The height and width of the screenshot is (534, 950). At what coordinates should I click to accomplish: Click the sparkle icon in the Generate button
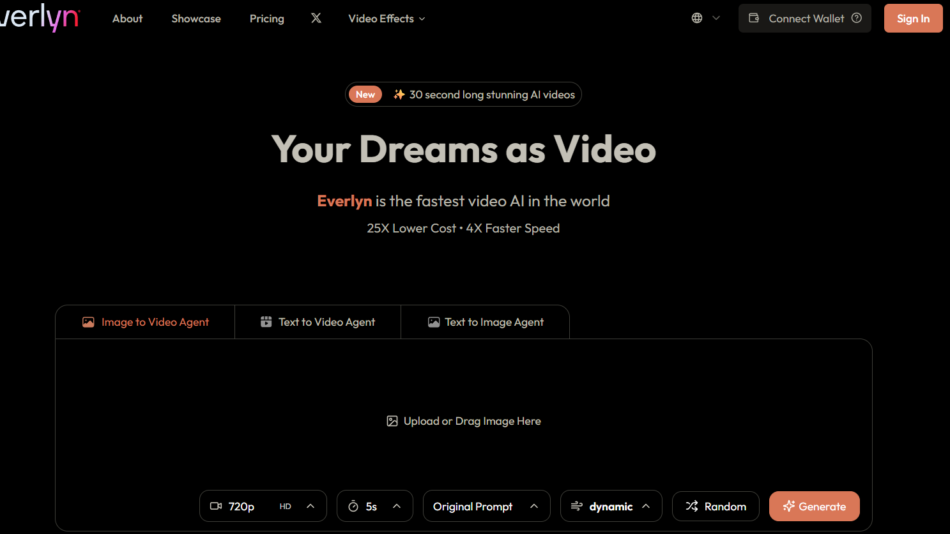click(x=788, y=506)
